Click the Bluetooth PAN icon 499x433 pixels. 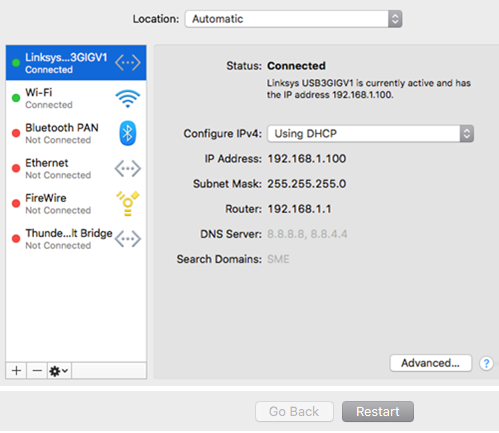tap(128, 133)
